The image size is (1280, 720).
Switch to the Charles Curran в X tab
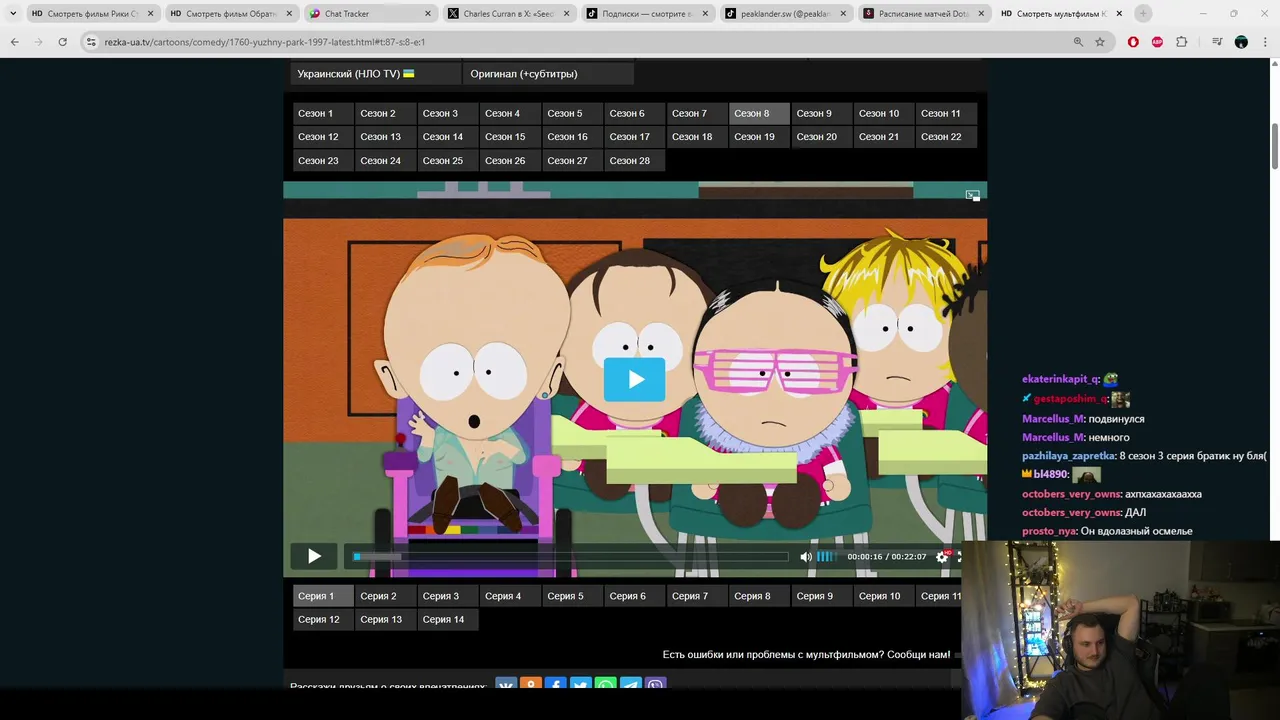point(508,13)
